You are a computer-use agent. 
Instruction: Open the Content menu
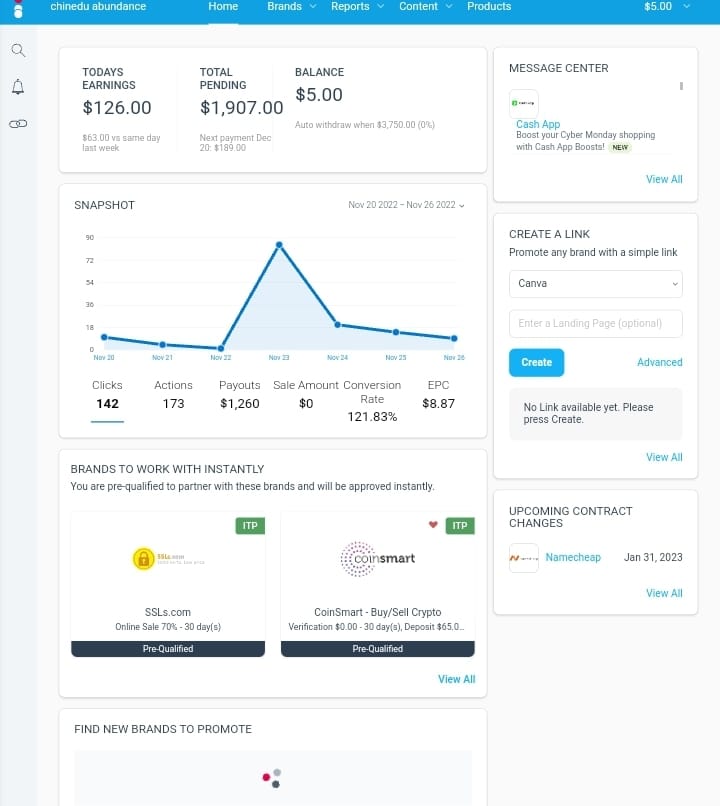tap(418, 7)
